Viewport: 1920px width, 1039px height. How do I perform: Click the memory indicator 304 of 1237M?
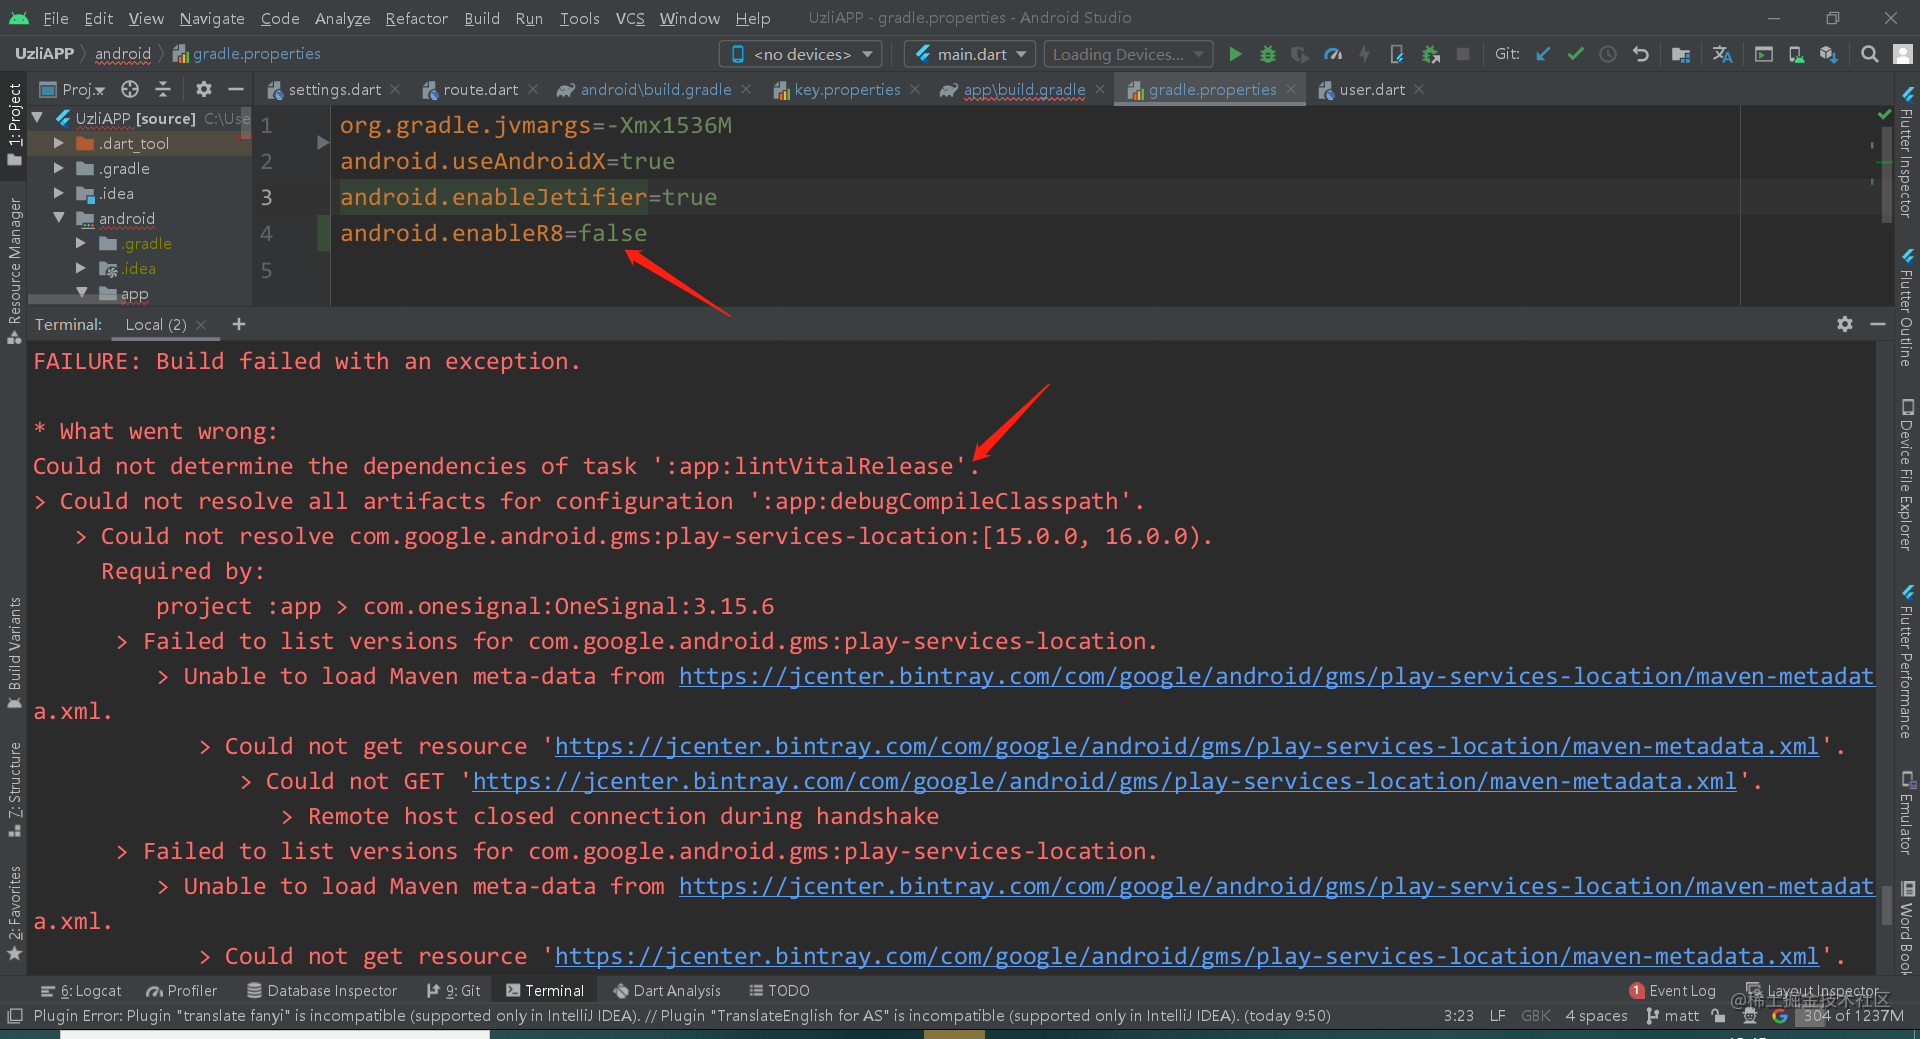point(1853,1016)
